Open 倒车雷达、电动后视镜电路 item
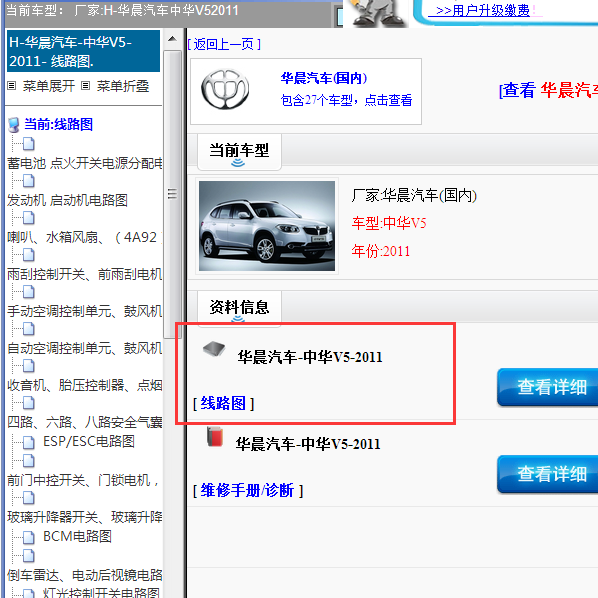 coord(85,575)
